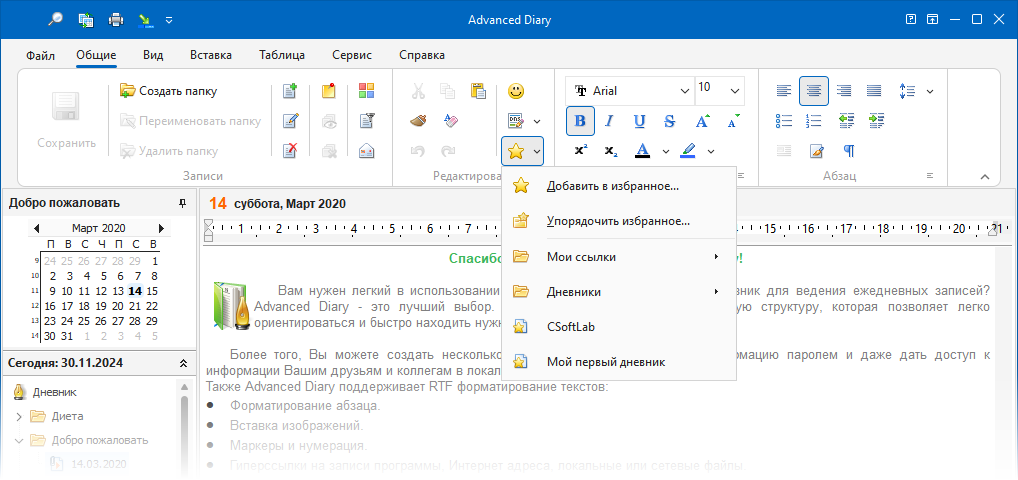This screenshot has height=480, width=1018.
Task: Apply superscript formatting
Action: click(x=580, y=151)
